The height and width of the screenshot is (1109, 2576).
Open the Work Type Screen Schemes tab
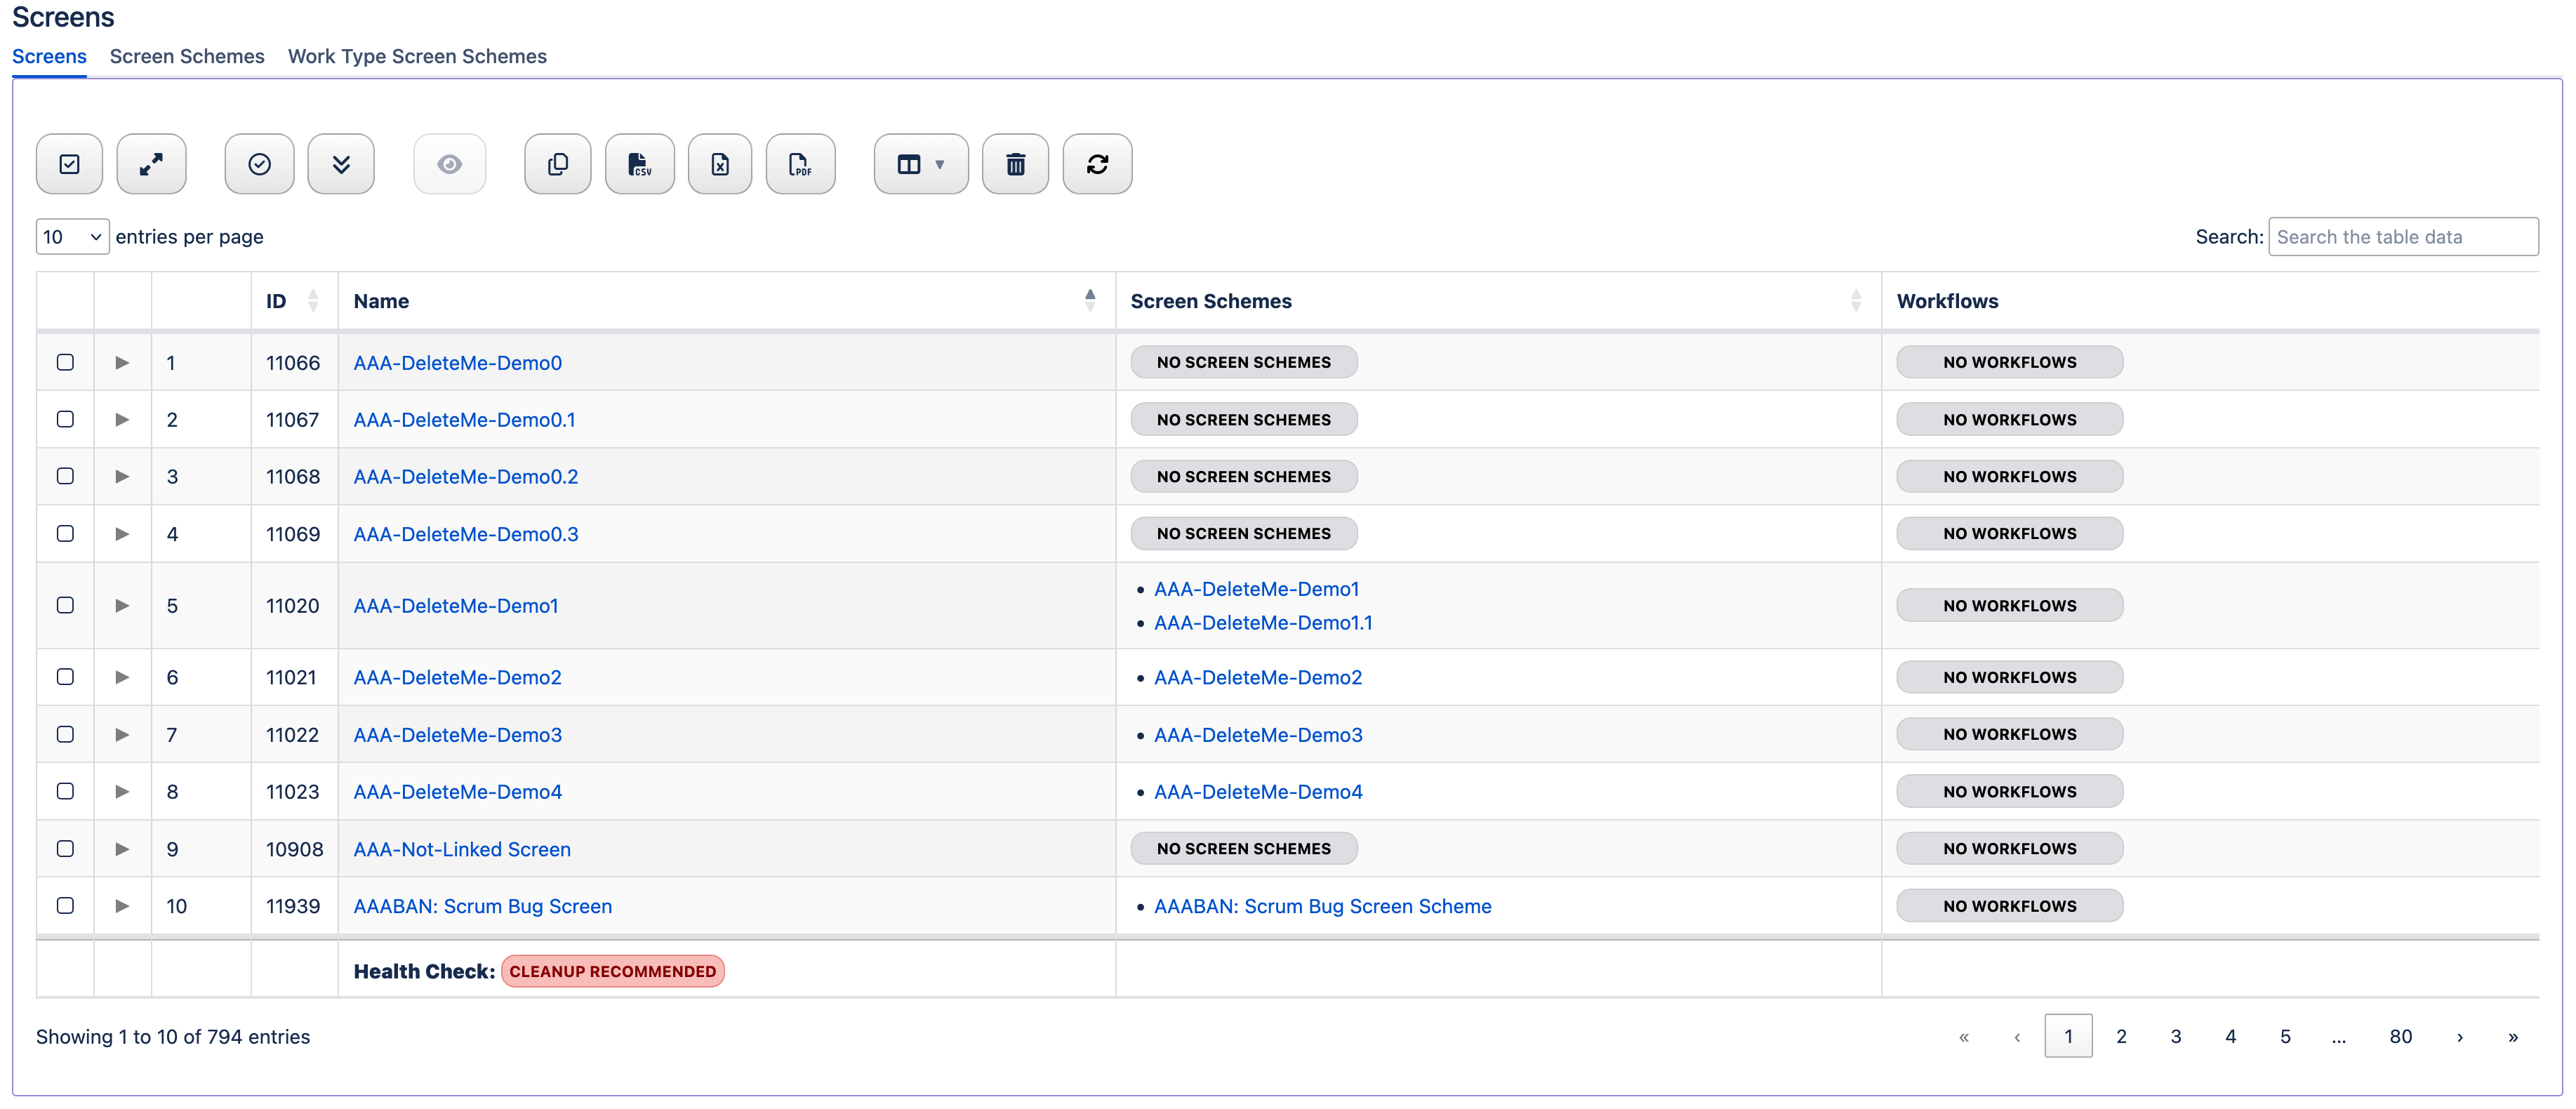point(417,57)
